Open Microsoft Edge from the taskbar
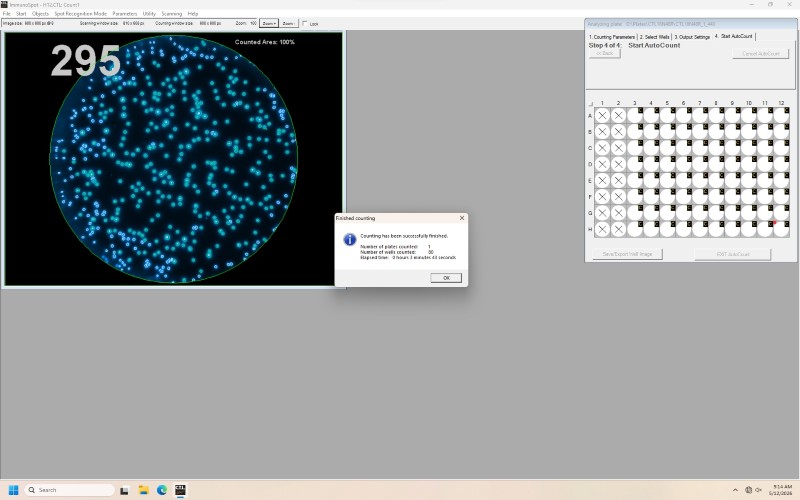The height and width of the screenshot is (500, 800). click(x=162, y=490)
